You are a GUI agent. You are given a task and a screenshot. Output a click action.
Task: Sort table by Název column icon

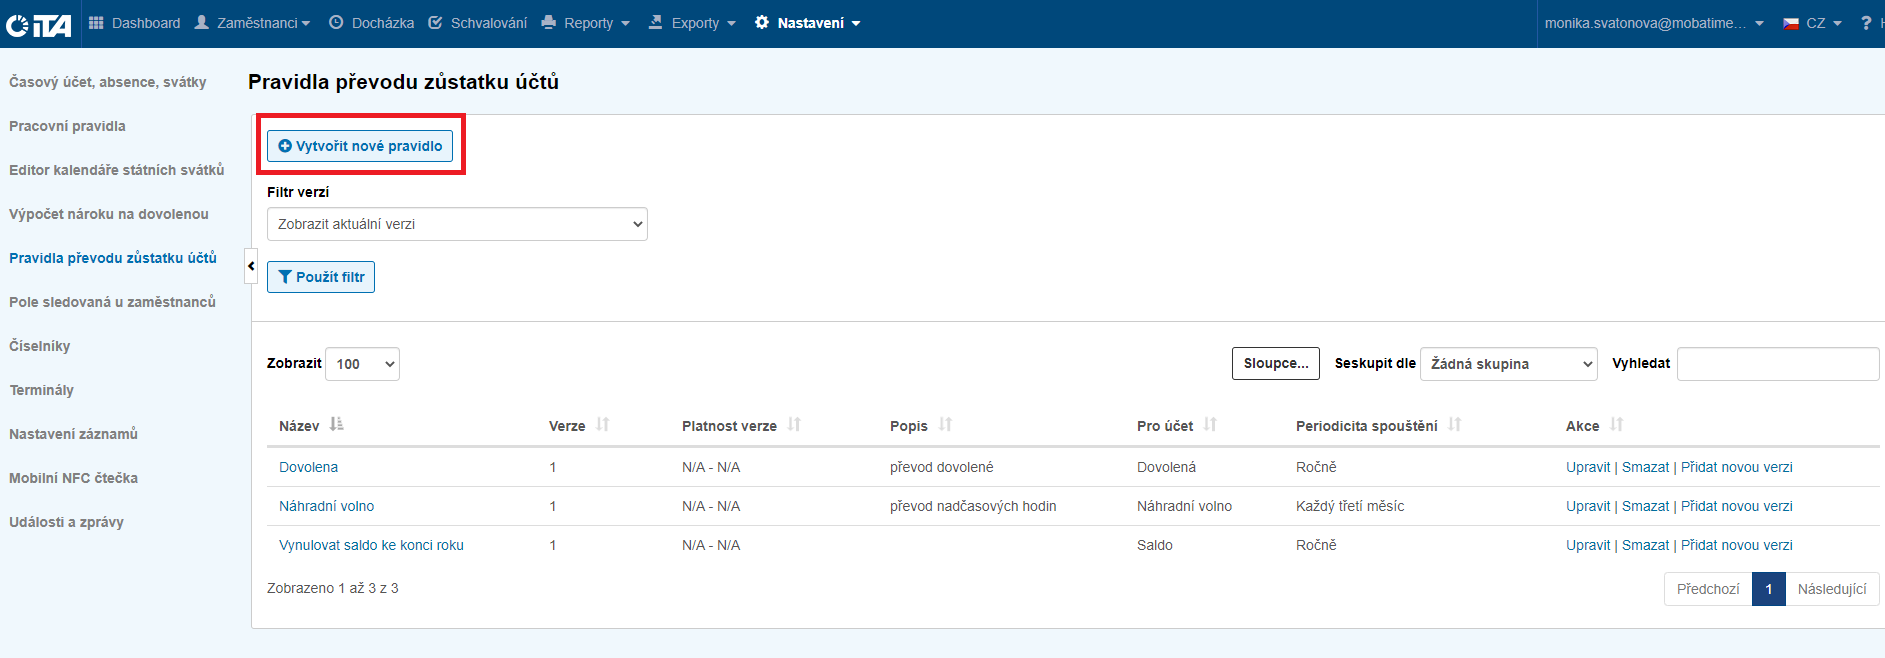point(336,425)
